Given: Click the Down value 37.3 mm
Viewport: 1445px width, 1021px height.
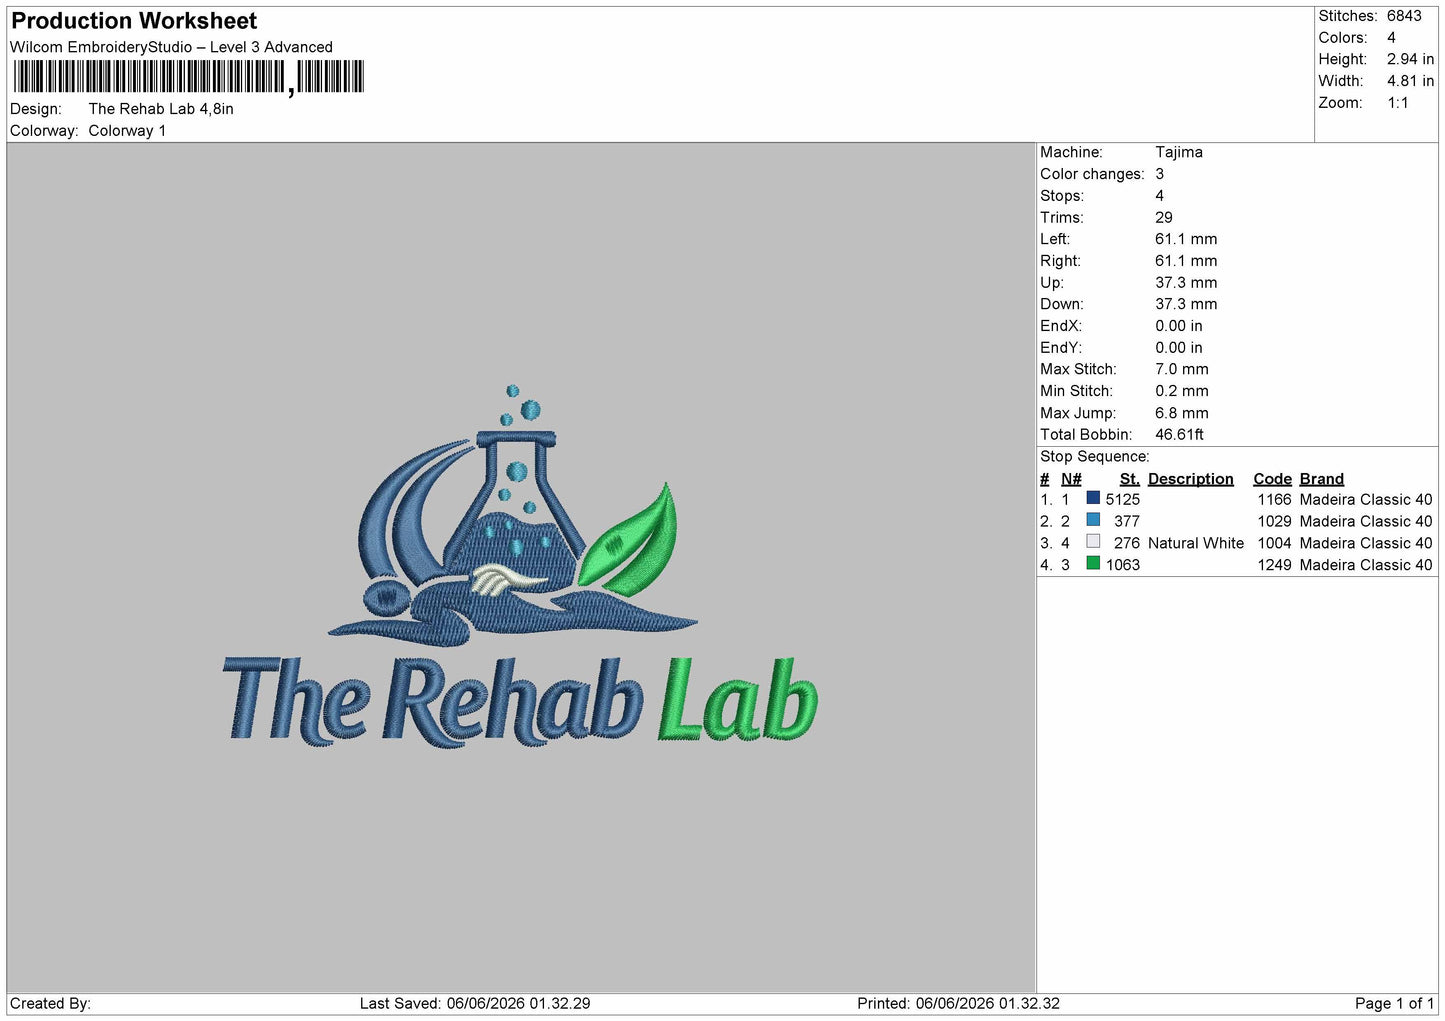Looking at the screenshot, I should tap(1186, 304).
